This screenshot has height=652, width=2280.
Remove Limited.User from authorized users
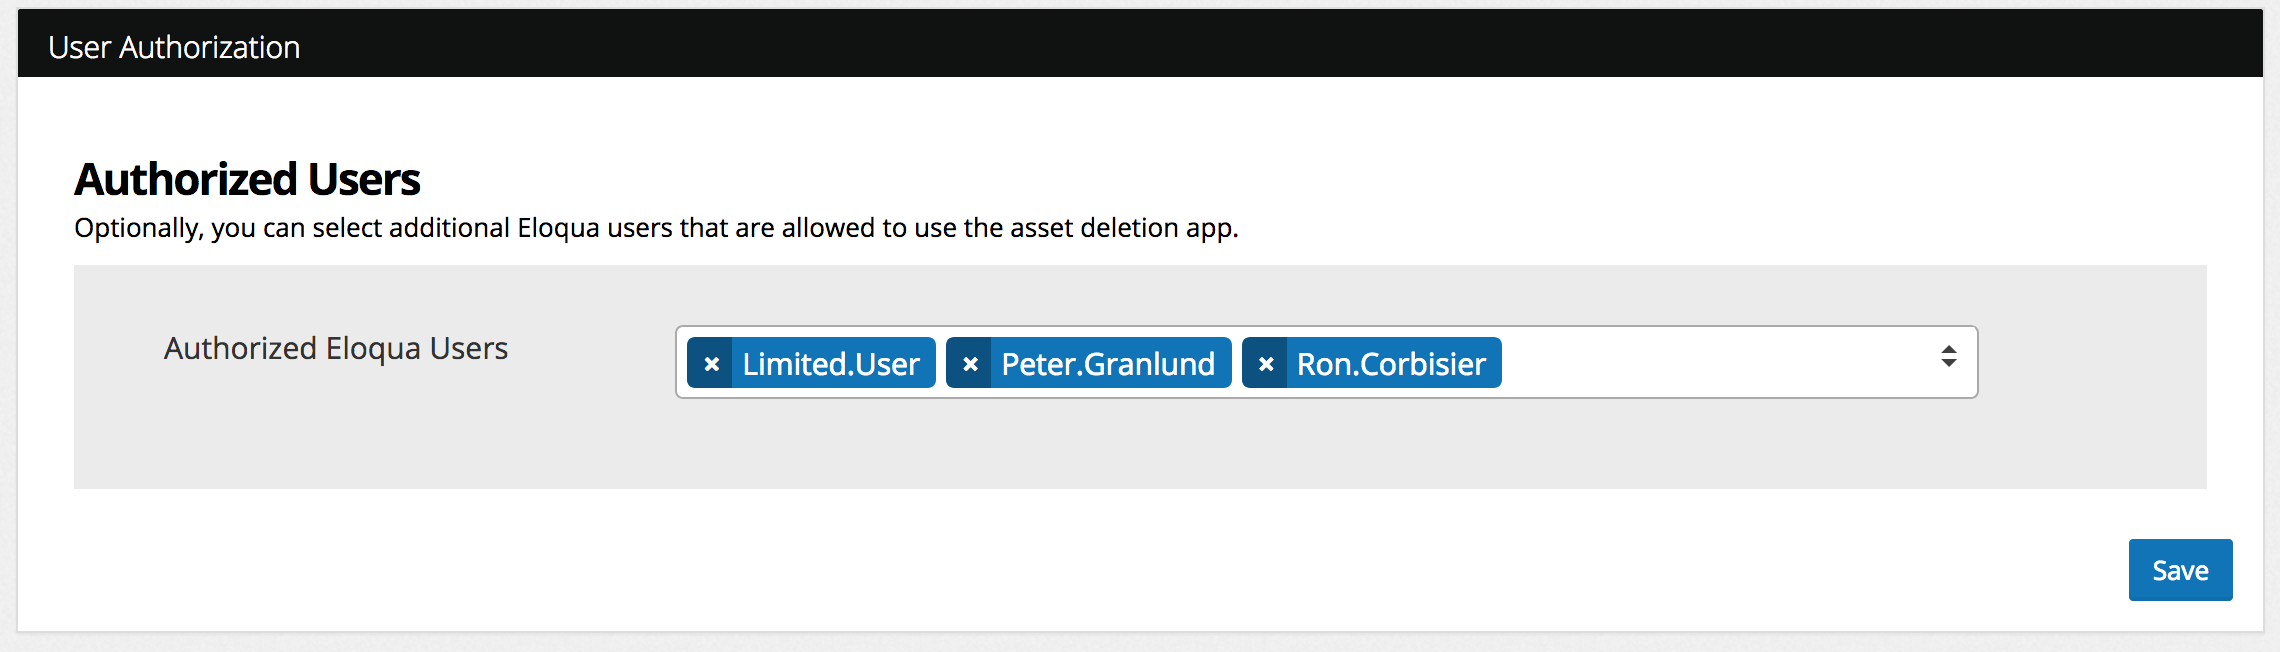coord(711,364)
